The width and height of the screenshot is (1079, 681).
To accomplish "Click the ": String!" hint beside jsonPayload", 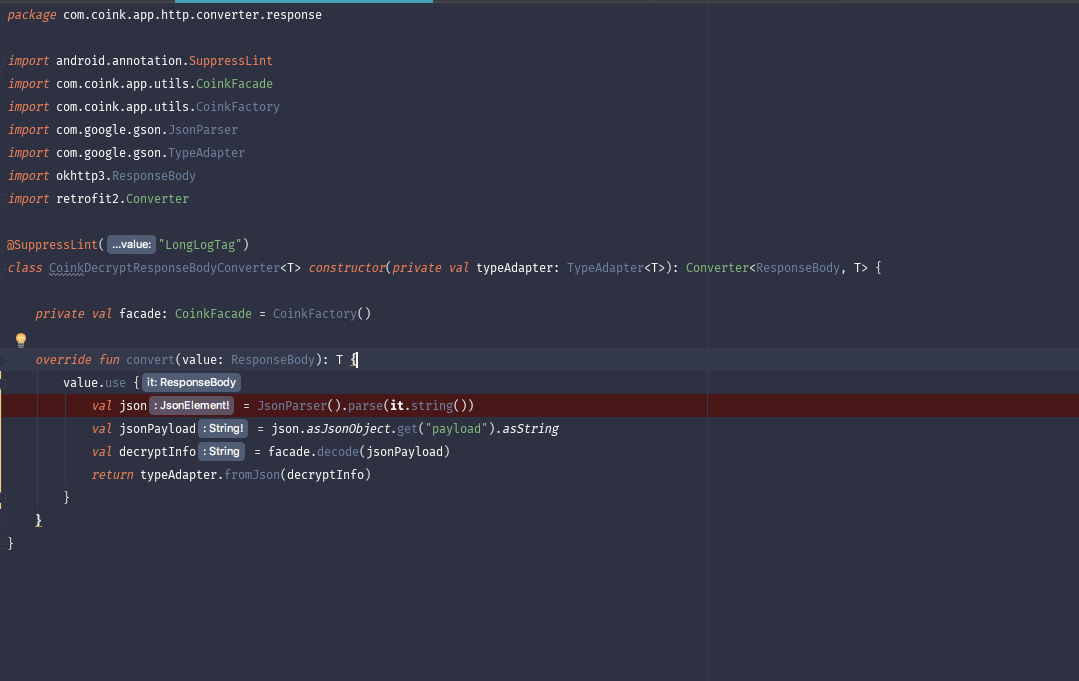I will 223,428.
